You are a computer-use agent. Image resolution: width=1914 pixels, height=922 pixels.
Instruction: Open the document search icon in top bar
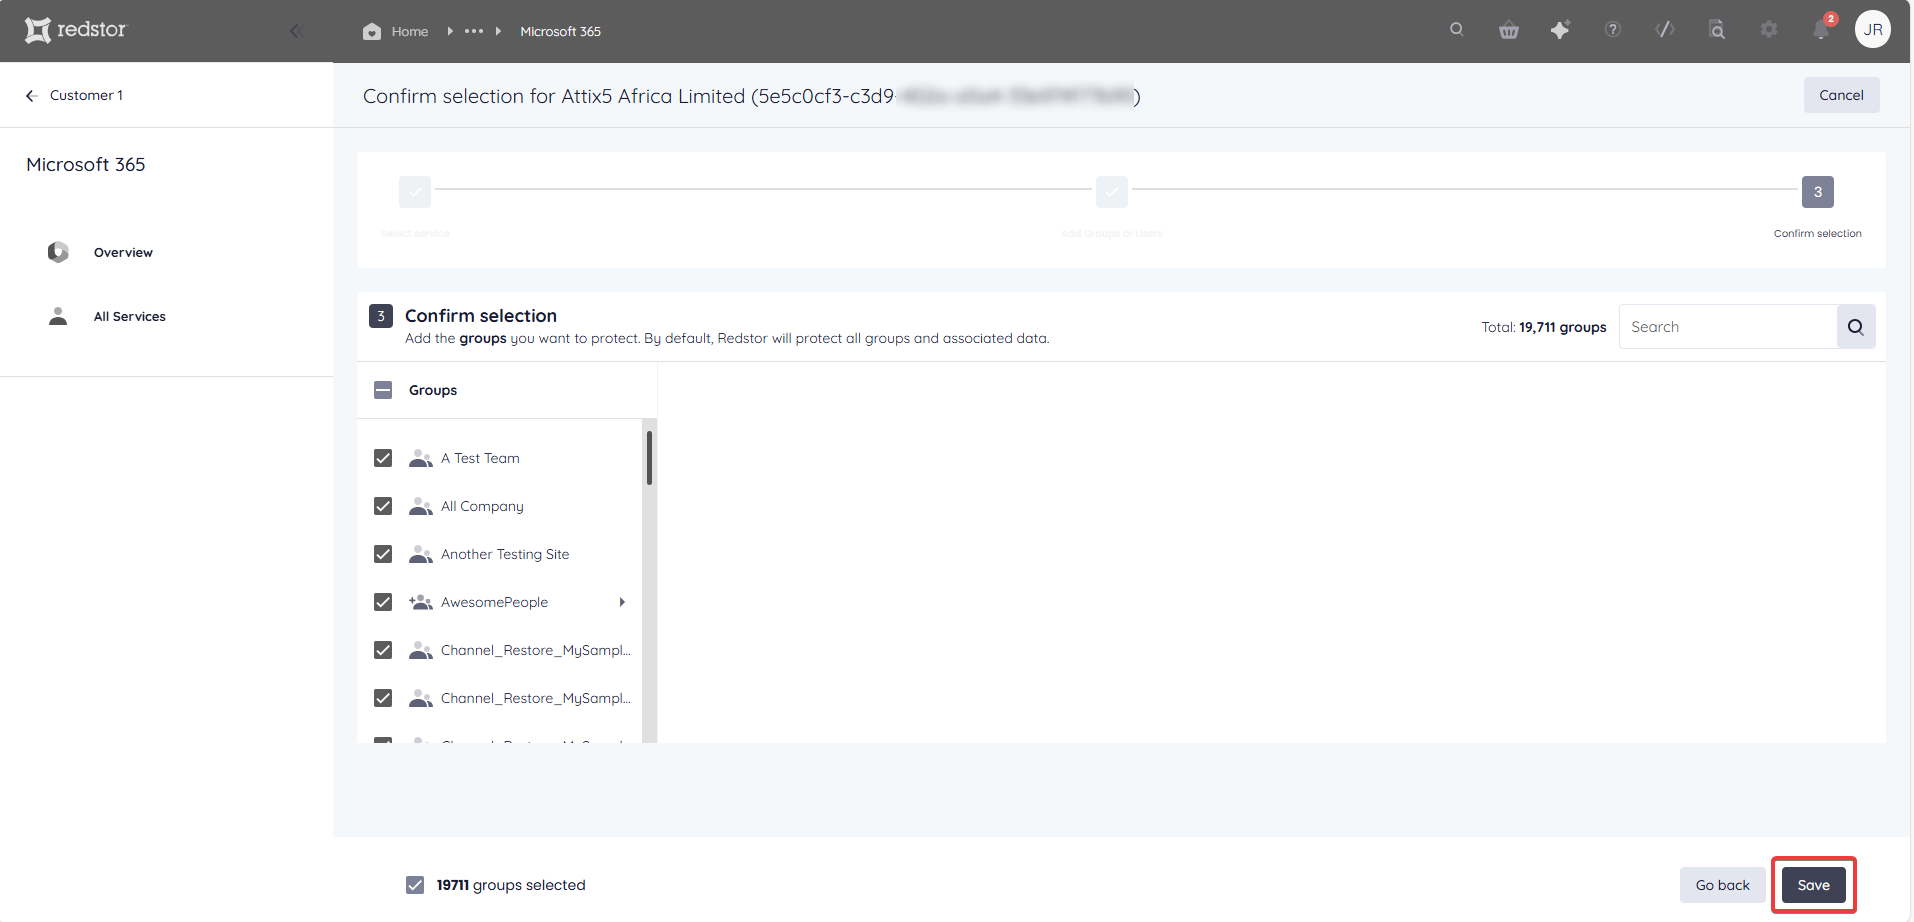coord(1717,30)
